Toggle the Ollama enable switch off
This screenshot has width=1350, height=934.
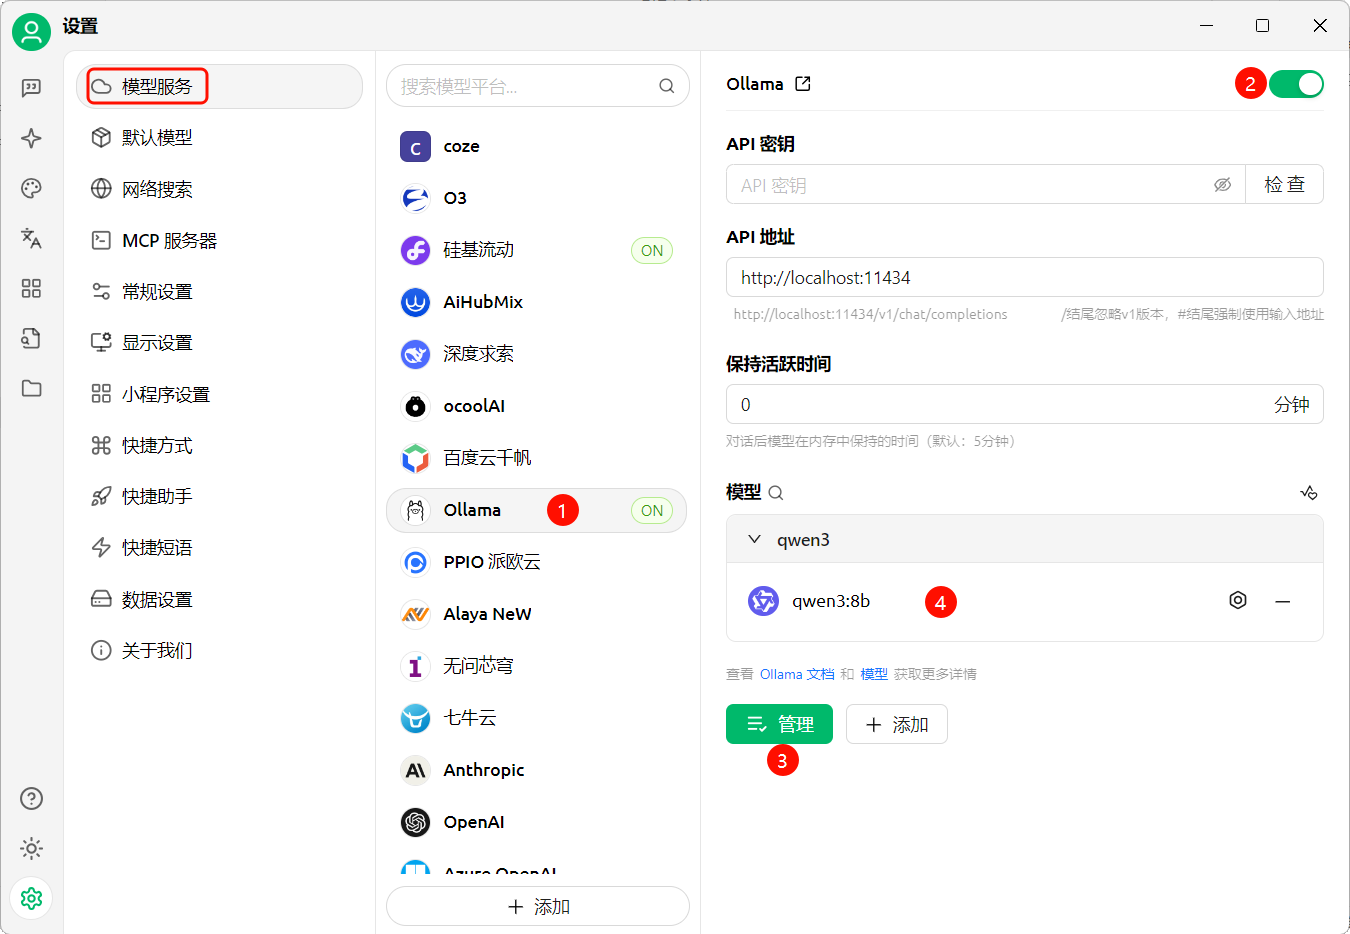pyautogui.click(x=1296, y=84)
